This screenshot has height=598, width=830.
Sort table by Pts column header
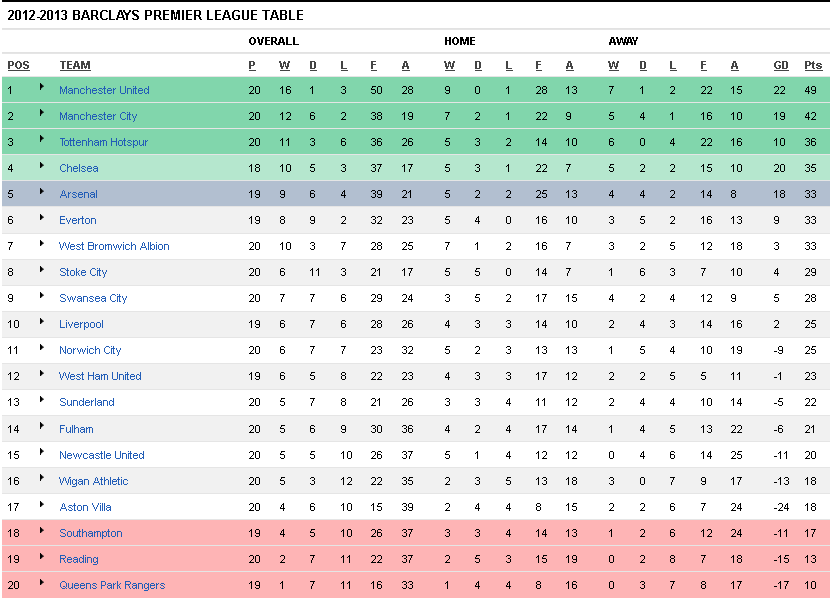pos(813,65)
